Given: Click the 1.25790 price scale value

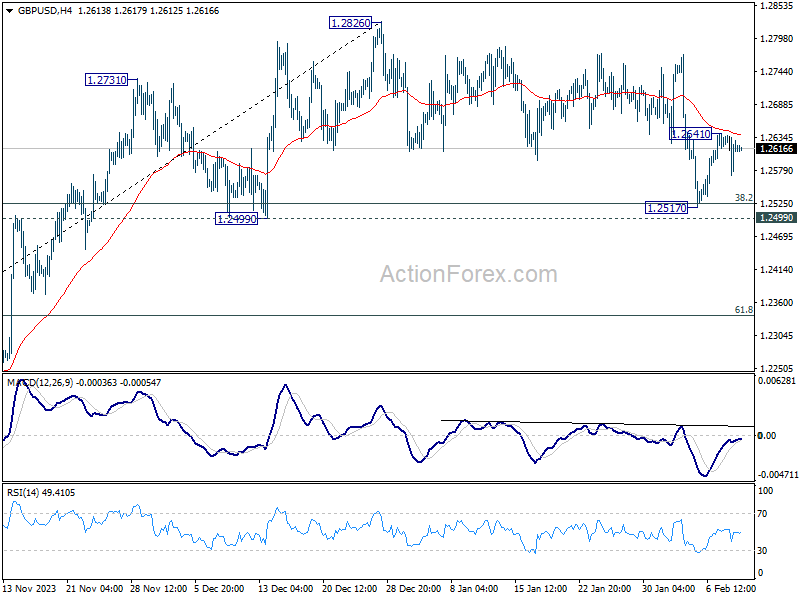Looking at the screenshot, I should pyautogui.click(x=777, y=170).
